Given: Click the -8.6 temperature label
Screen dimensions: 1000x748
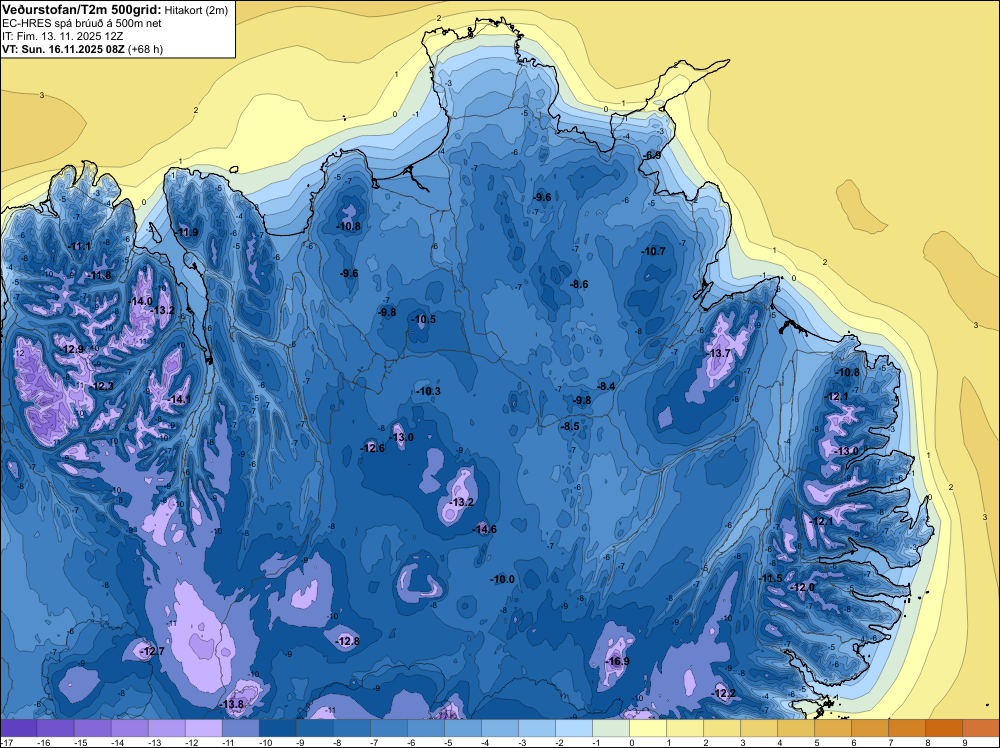Looking at the screenshot, I should click(x=578, y=284).
